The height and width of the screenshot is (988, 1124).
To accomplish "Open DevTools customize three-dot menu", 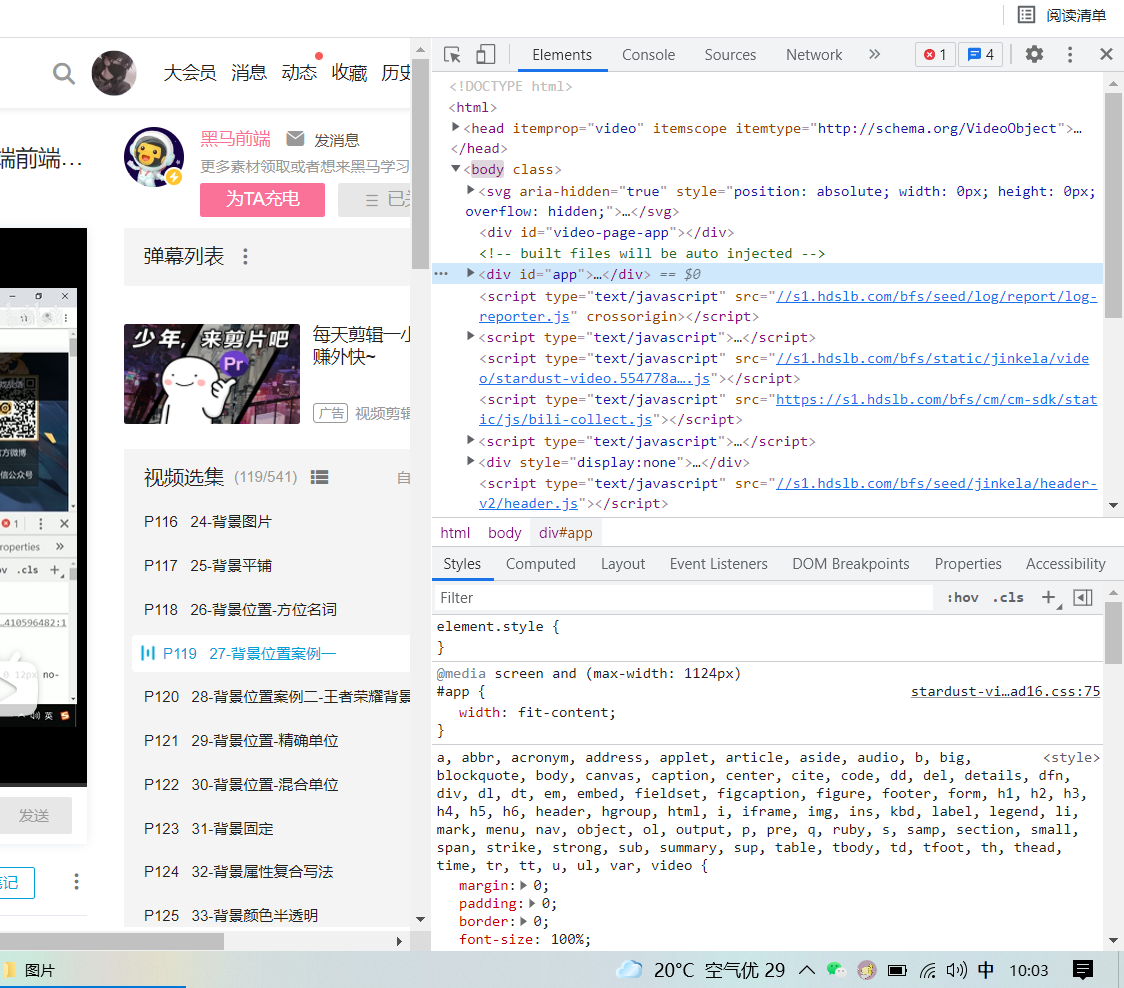I will pyautogui.click(x=1070, y=54).
